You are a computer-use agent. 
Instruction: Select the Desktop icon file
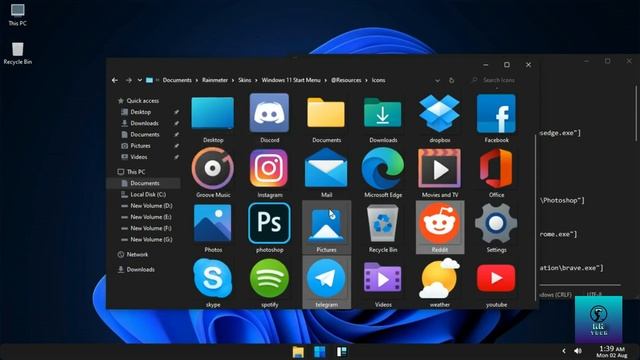[213, 118]
